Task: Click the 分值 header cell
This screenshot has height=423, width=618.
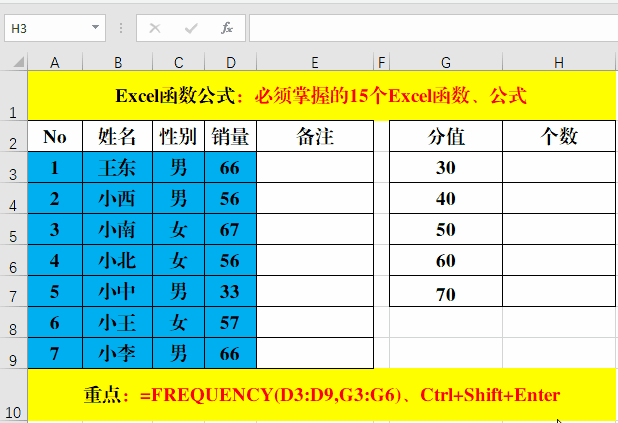Action: [x=446, y=136]
